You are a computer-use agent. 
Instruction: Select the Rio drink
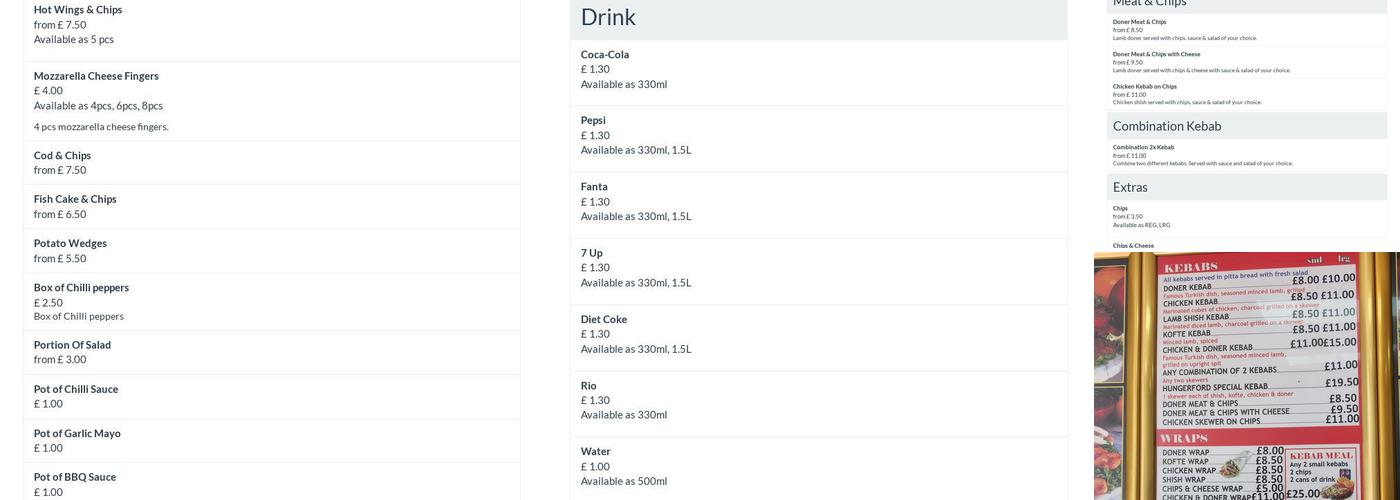[x=589, y=386]
